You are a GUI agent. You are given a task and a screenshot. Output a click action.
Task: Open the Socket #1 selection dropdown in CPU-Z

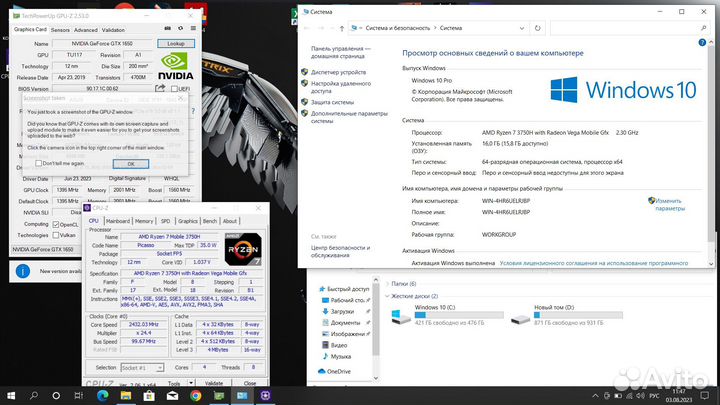(x=142, y=367)
